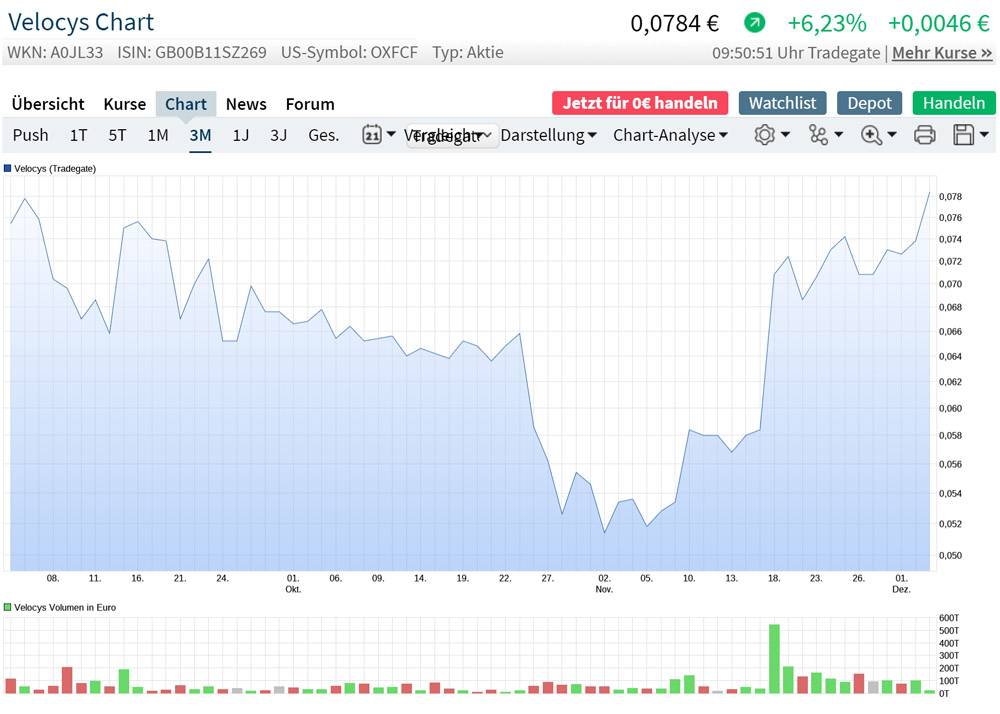Switch to the Übersicht tab
This screenshot has height=714, width=1000.
[x=48, y=104]
